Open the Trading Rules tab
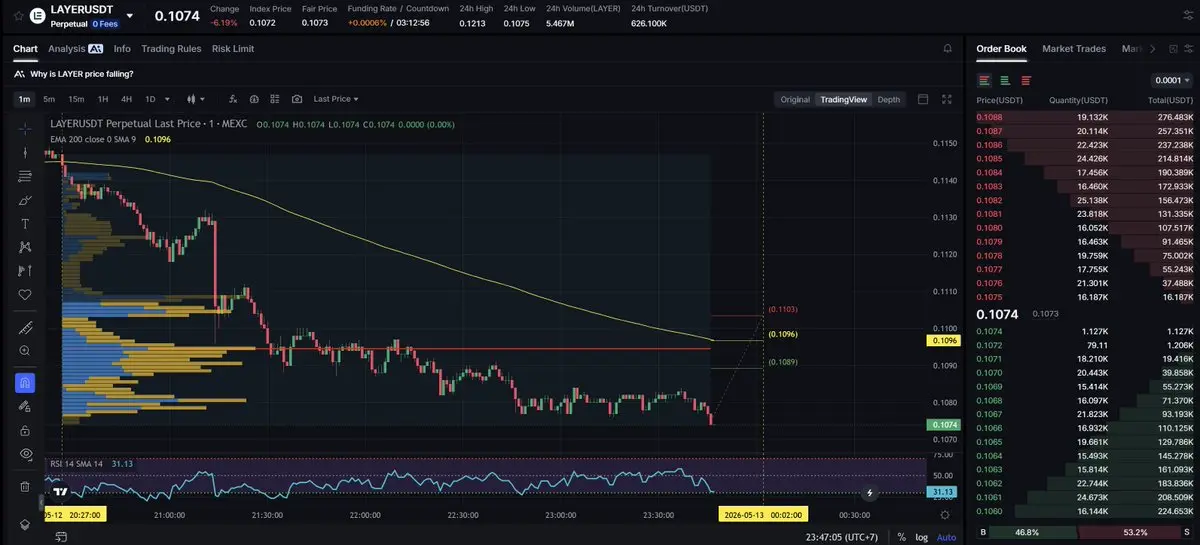 [x=171, y=48]
